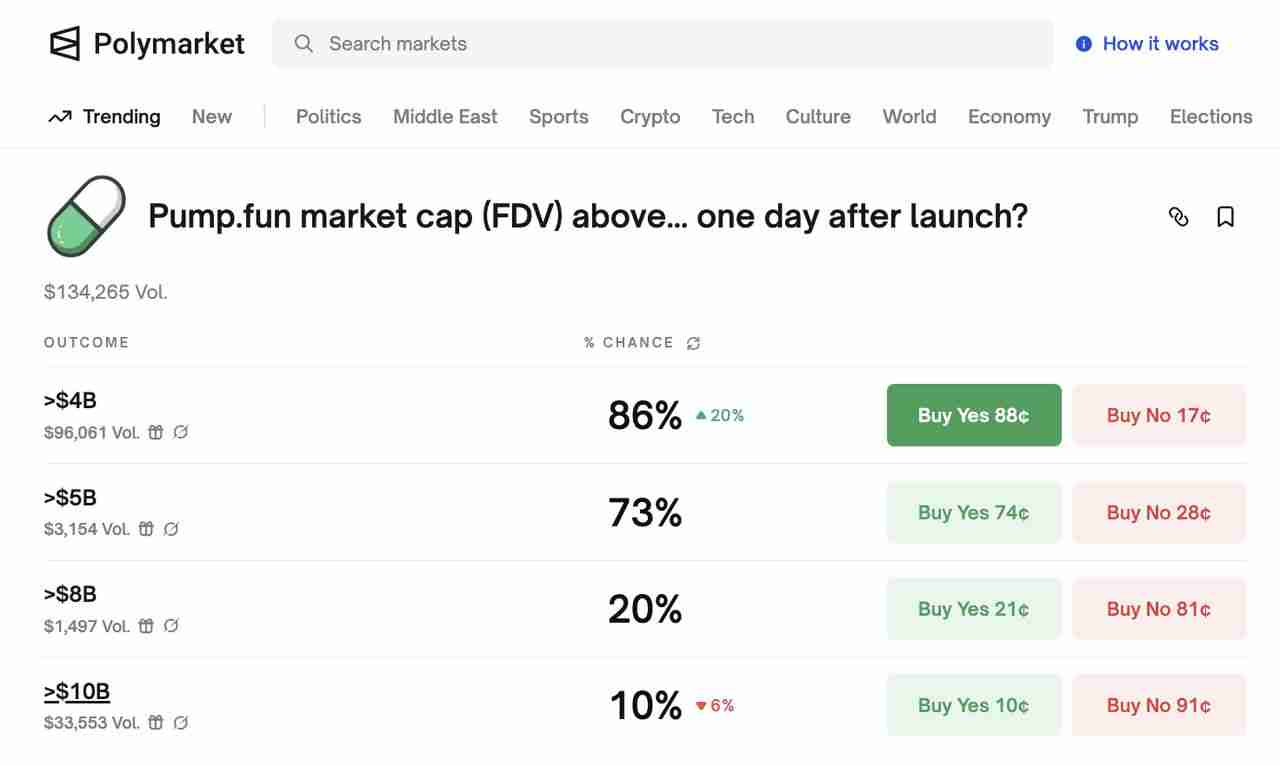Buy No at 81¢ for >$8B
Viewport: 1280px width, 766px height.
click(x=1158, y=608)
